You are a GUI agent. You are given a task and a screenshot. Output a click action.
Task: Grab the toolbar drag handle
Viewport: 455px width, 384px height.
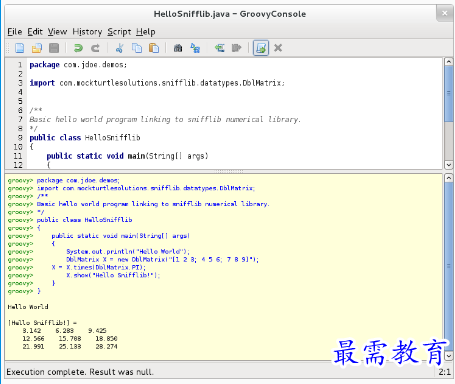click(8, 48)
